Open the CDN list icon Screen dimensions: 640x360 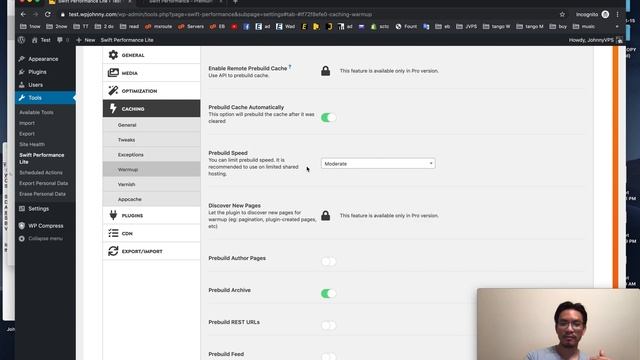click(x=113, y=233)
